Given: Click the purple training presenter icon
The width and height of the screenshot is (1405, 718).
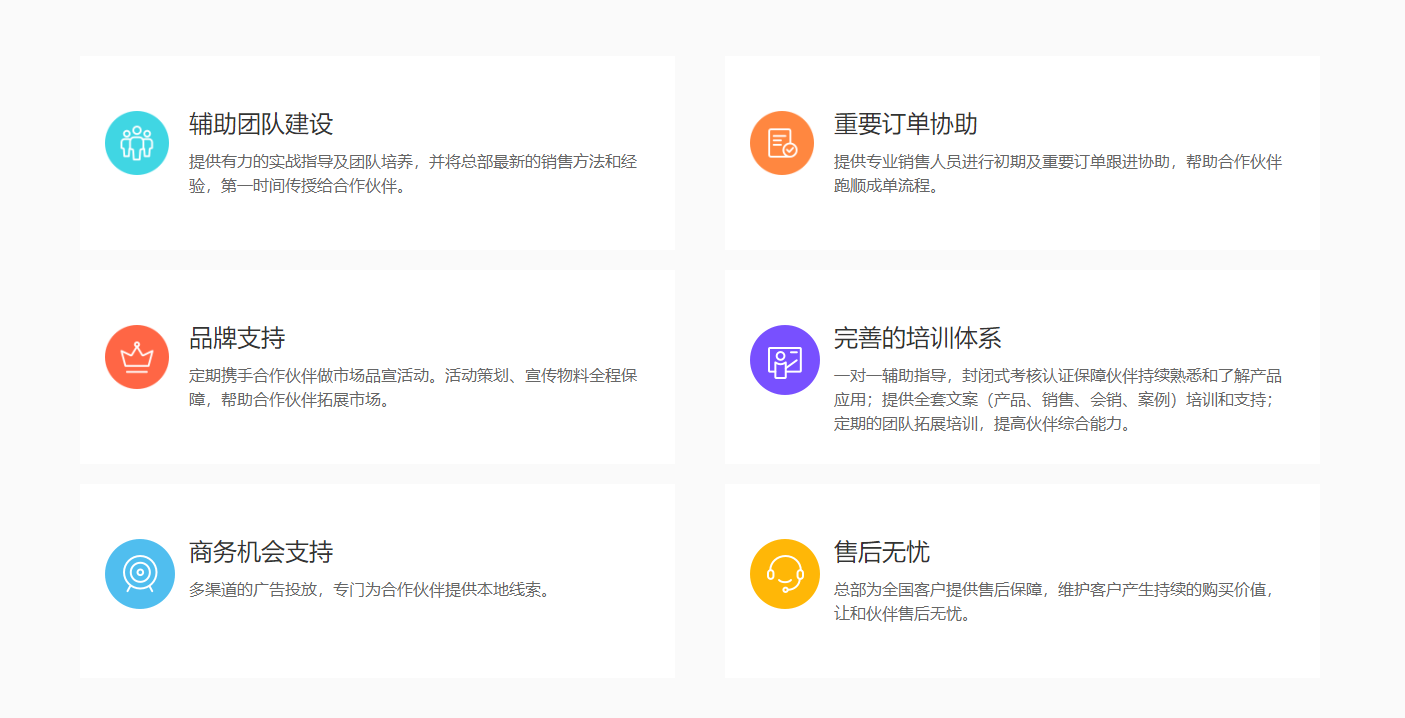Looking at the screenshot, I should (x=785, y=360).
